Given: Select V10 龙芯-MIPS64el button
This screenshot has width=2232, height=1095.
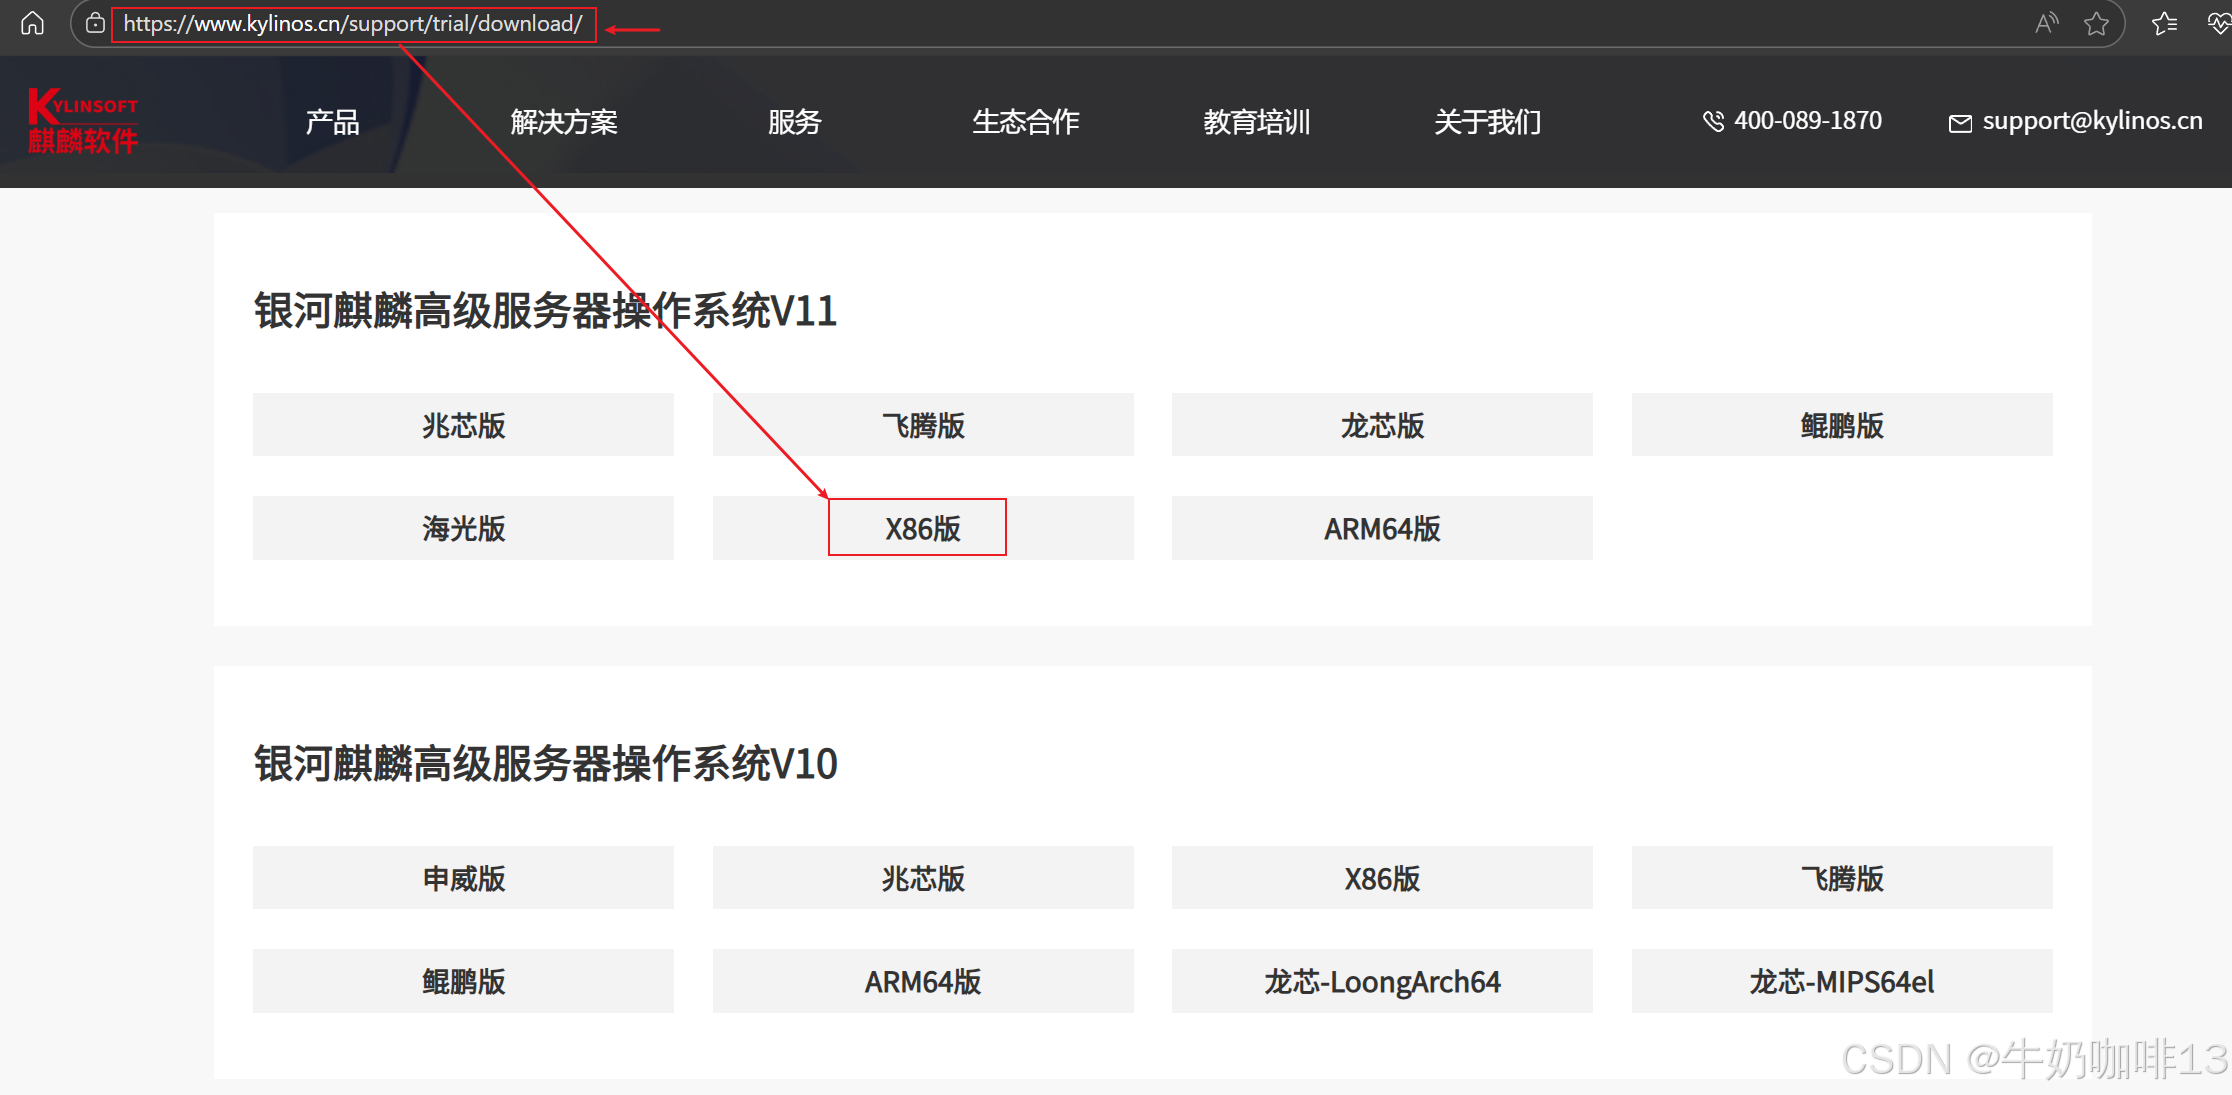Looking at the screenshot, I should [x=1841, y=981].
